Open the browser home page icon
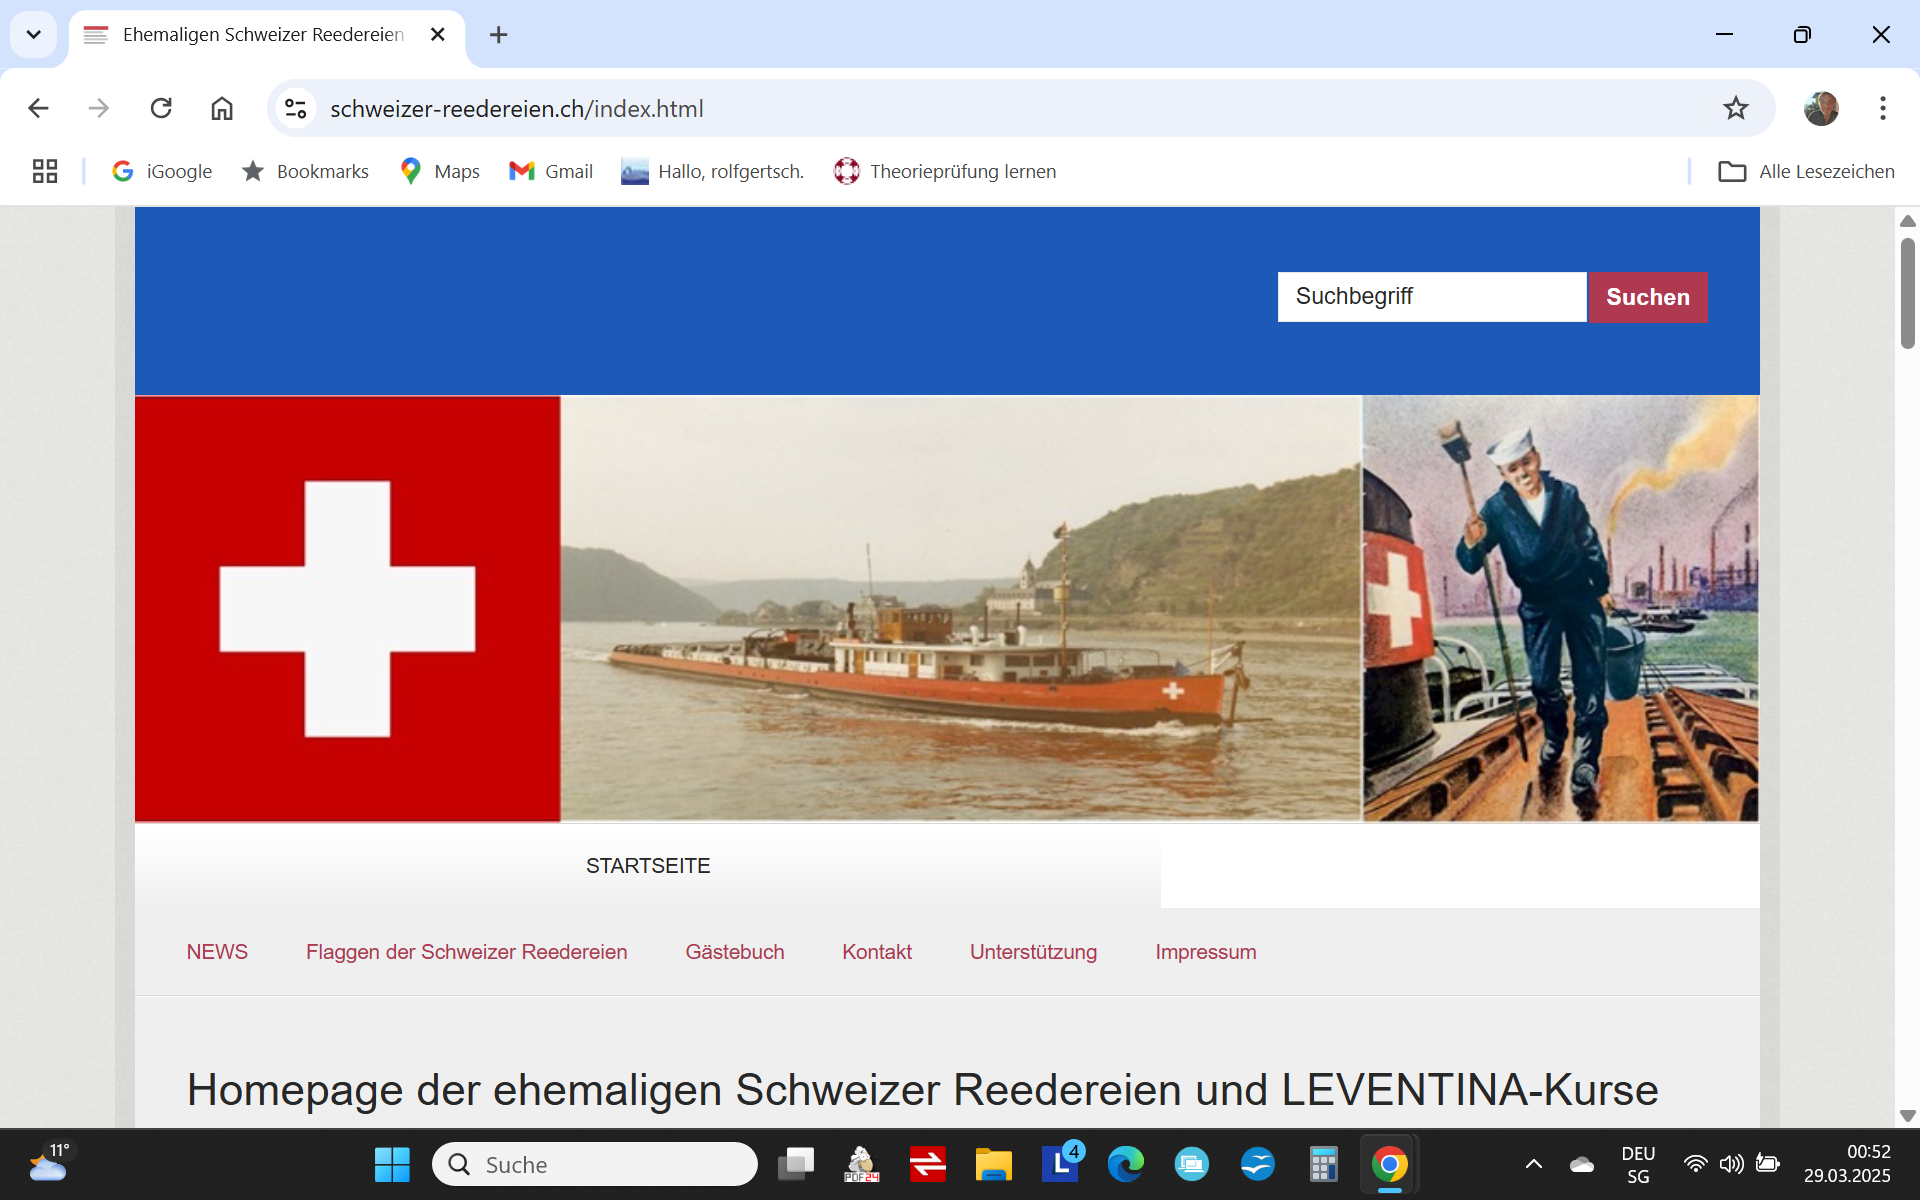This screenshot has height=1200, width=1920. click(222, 108)
